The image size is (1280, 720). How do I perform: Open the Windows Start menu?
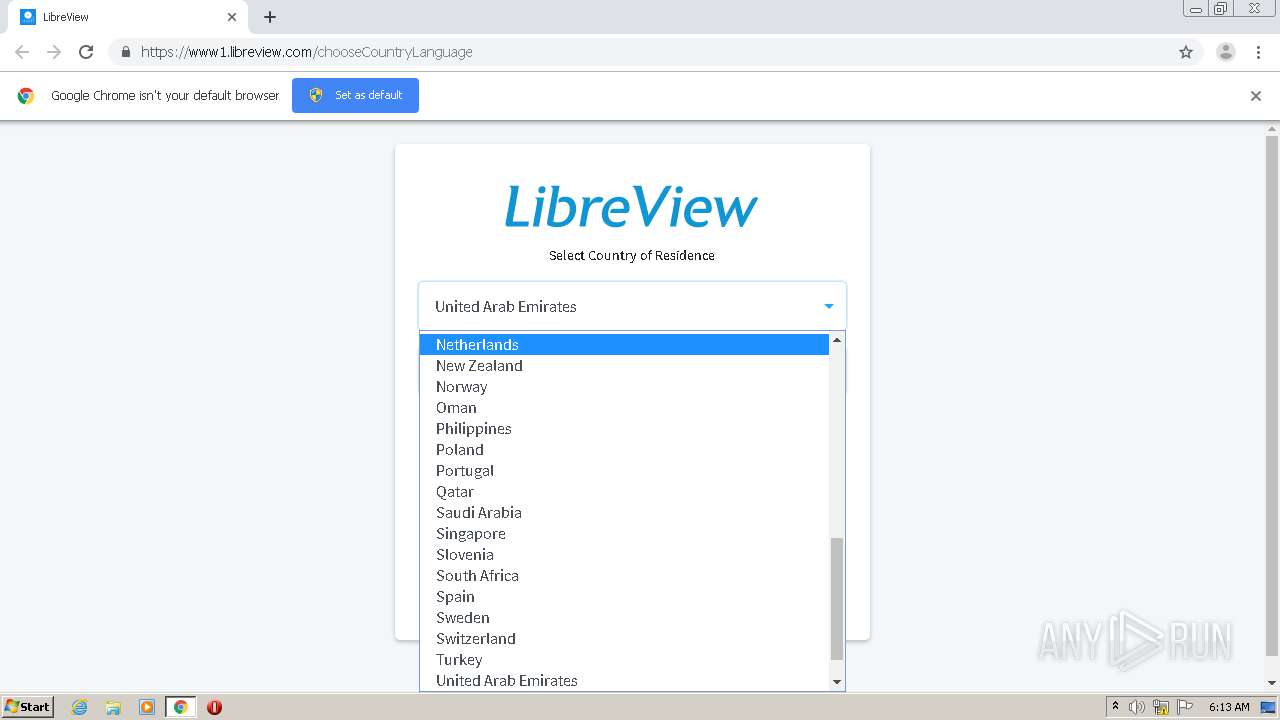point(28,706)
